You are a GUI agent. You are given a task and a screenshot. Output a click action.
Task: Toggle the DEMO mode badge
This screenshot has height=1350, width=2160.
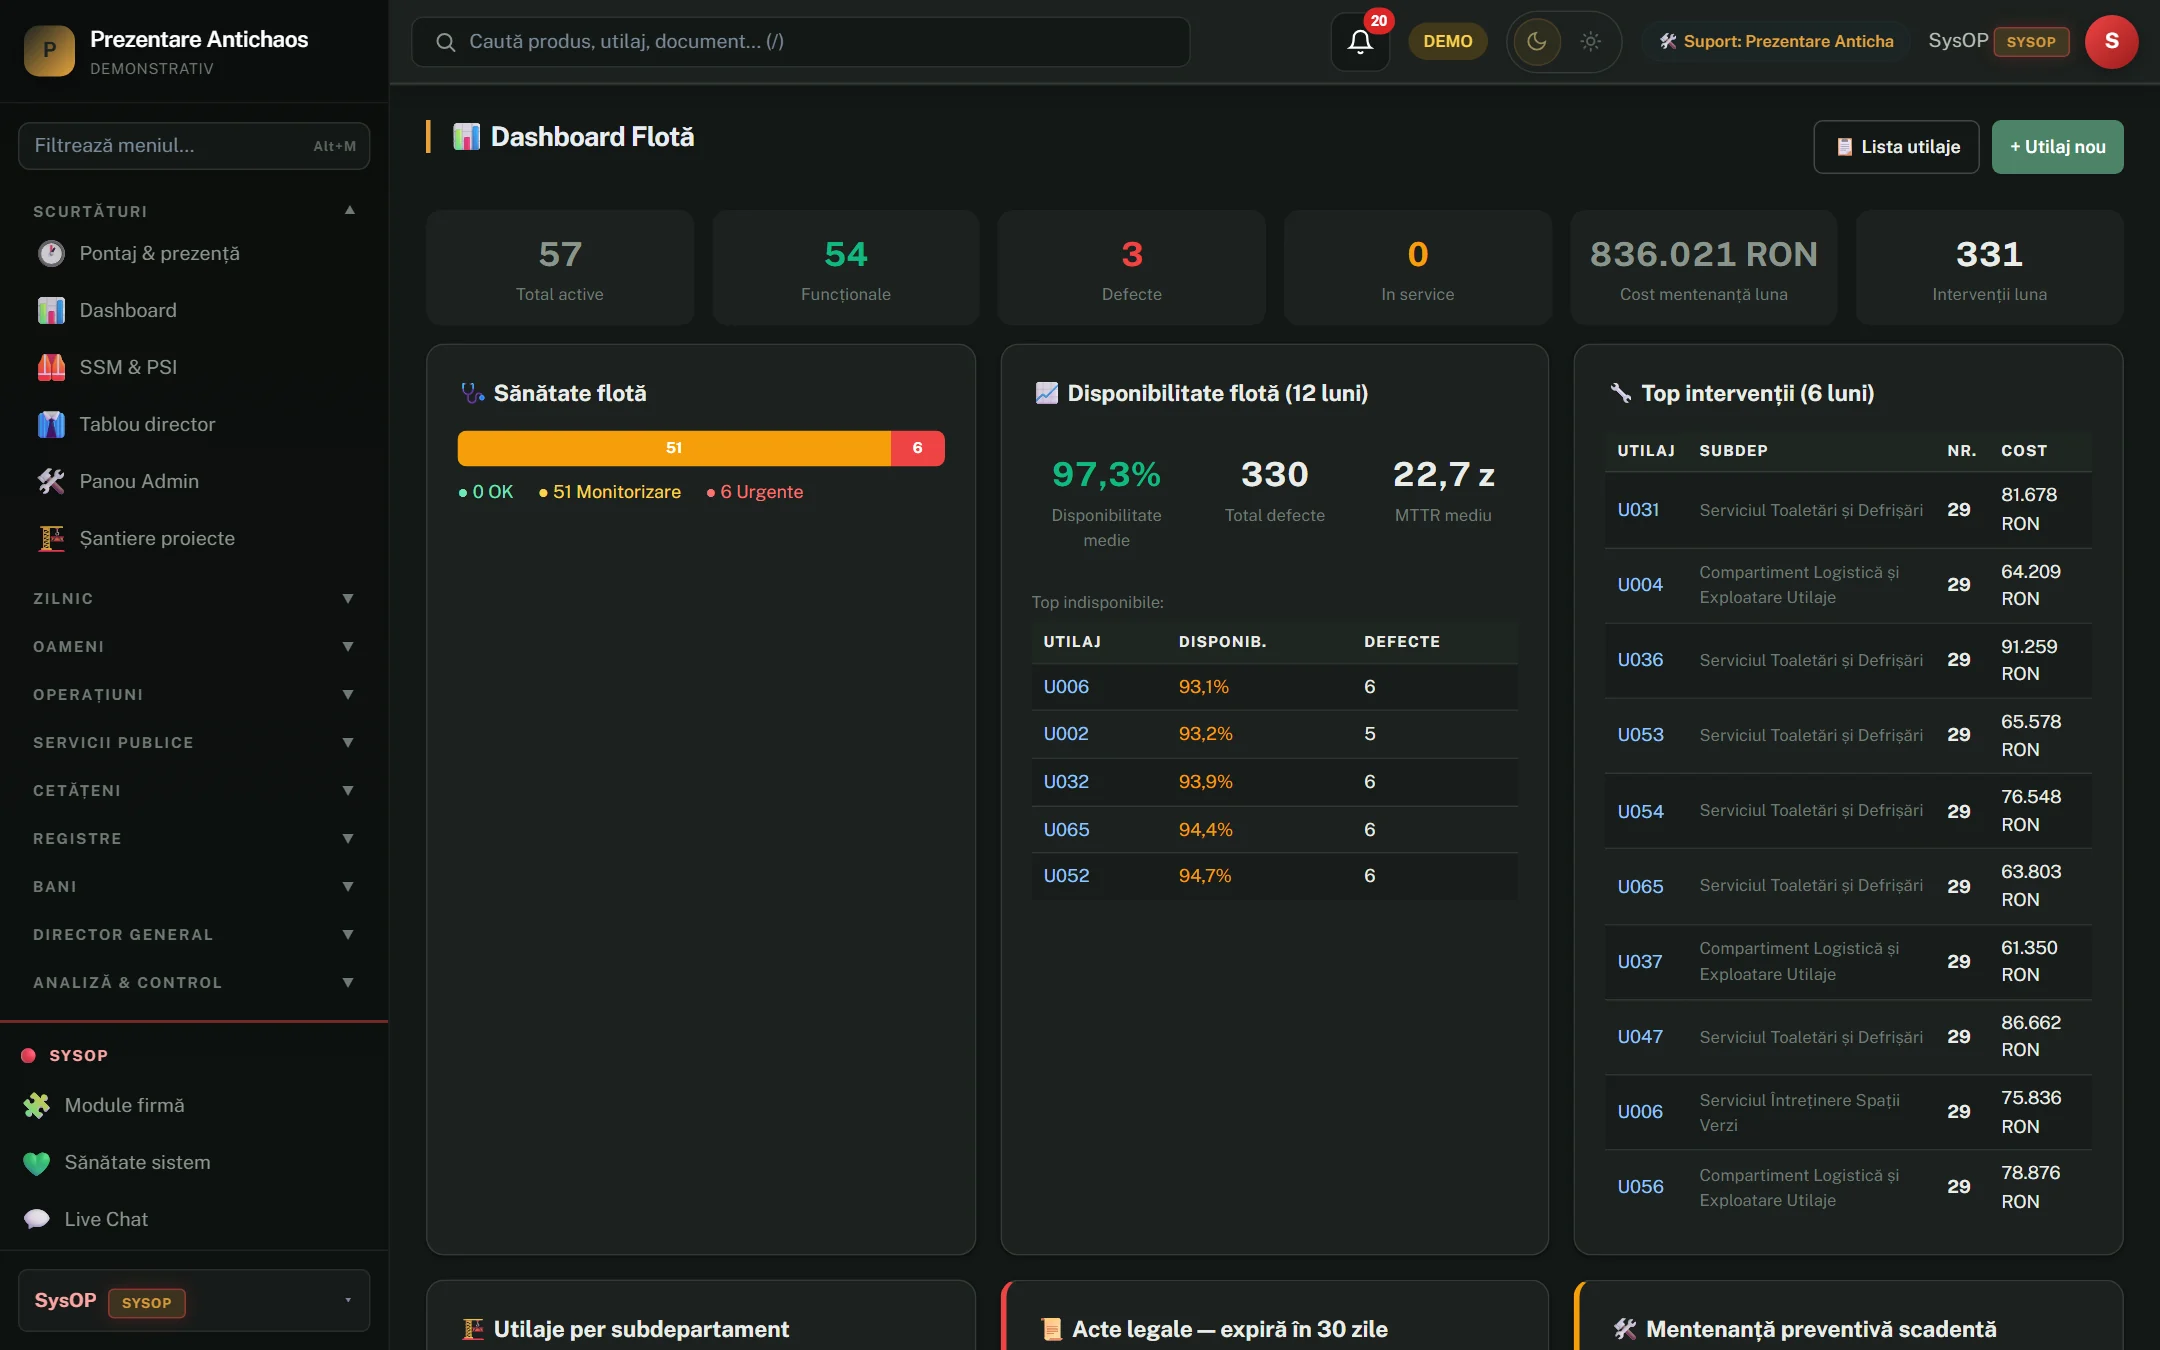coord(1447,41)
